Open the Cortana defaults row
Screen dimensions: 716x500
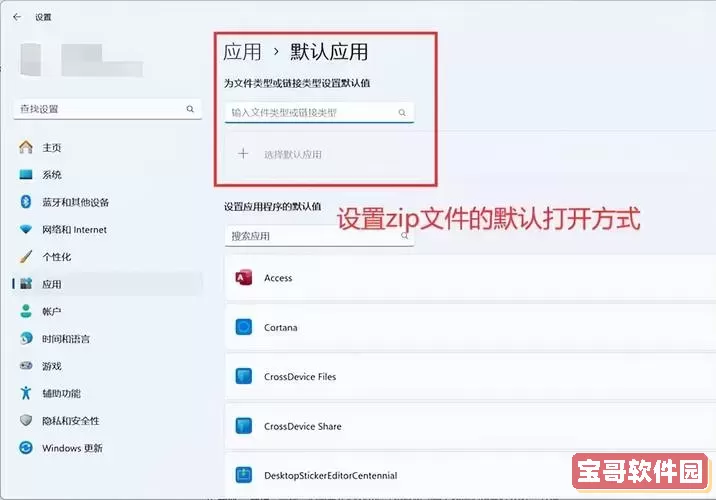[470, 327]
